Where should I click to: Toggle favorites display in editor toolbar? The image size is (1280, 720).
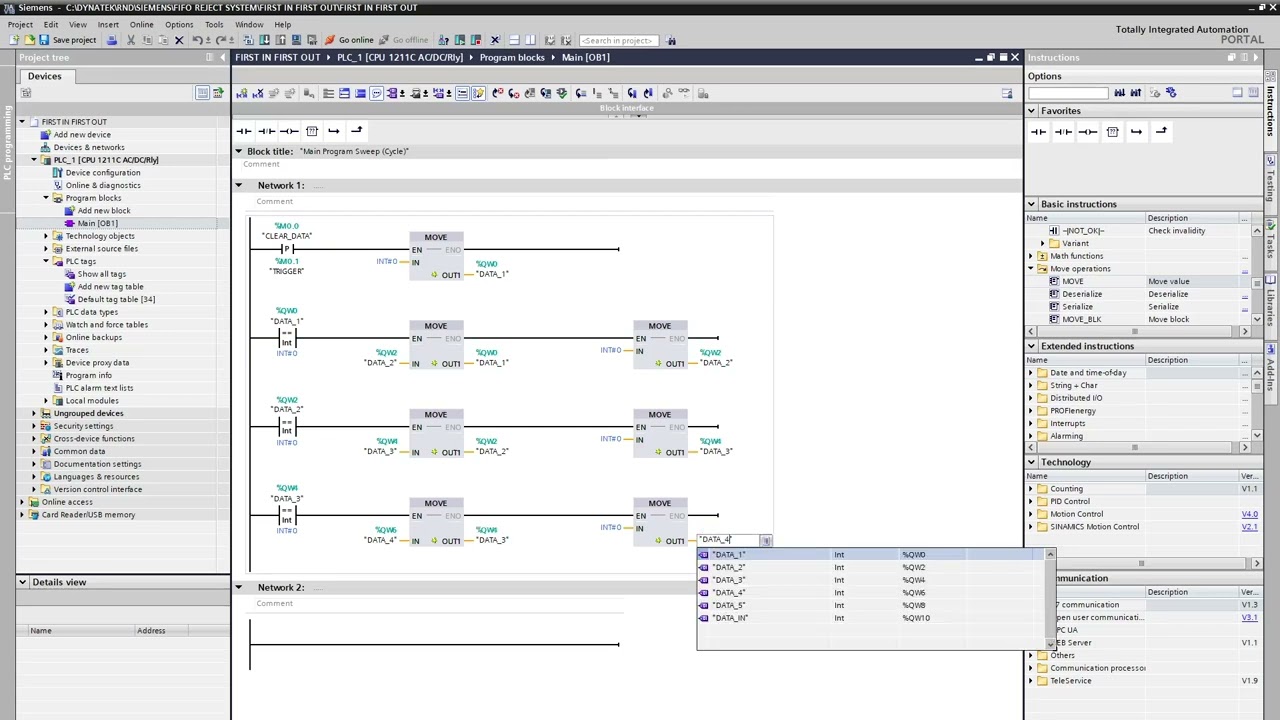coord(478,93)
